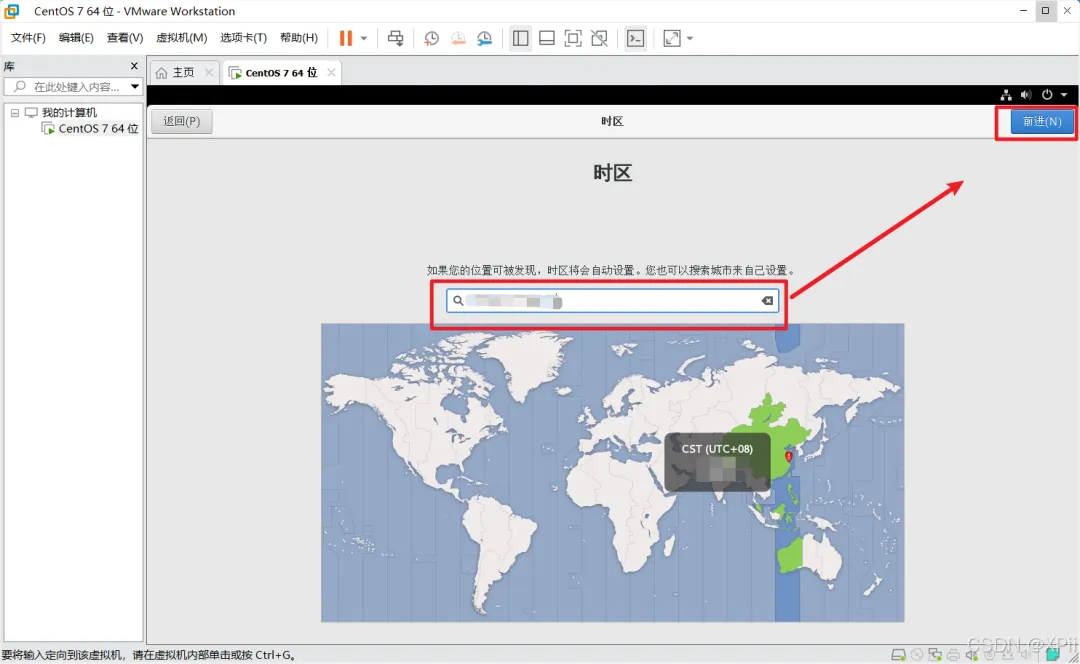This screenshot has height=664, width=1080.
Task: Click the printer status icon
Action: 953,655
